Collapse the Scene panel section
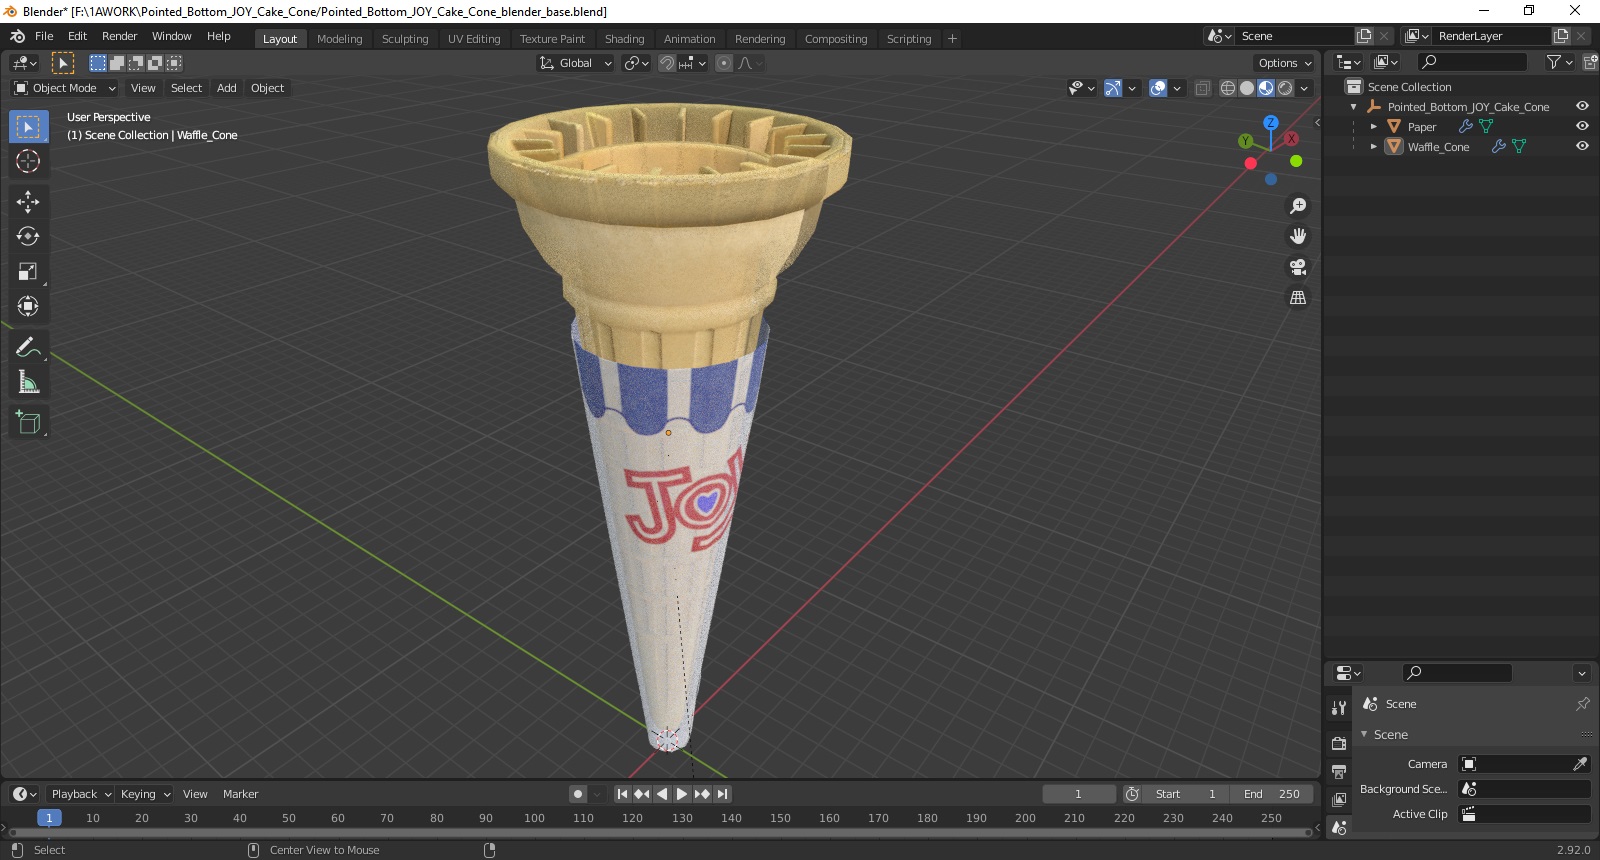 [1364, 734]
